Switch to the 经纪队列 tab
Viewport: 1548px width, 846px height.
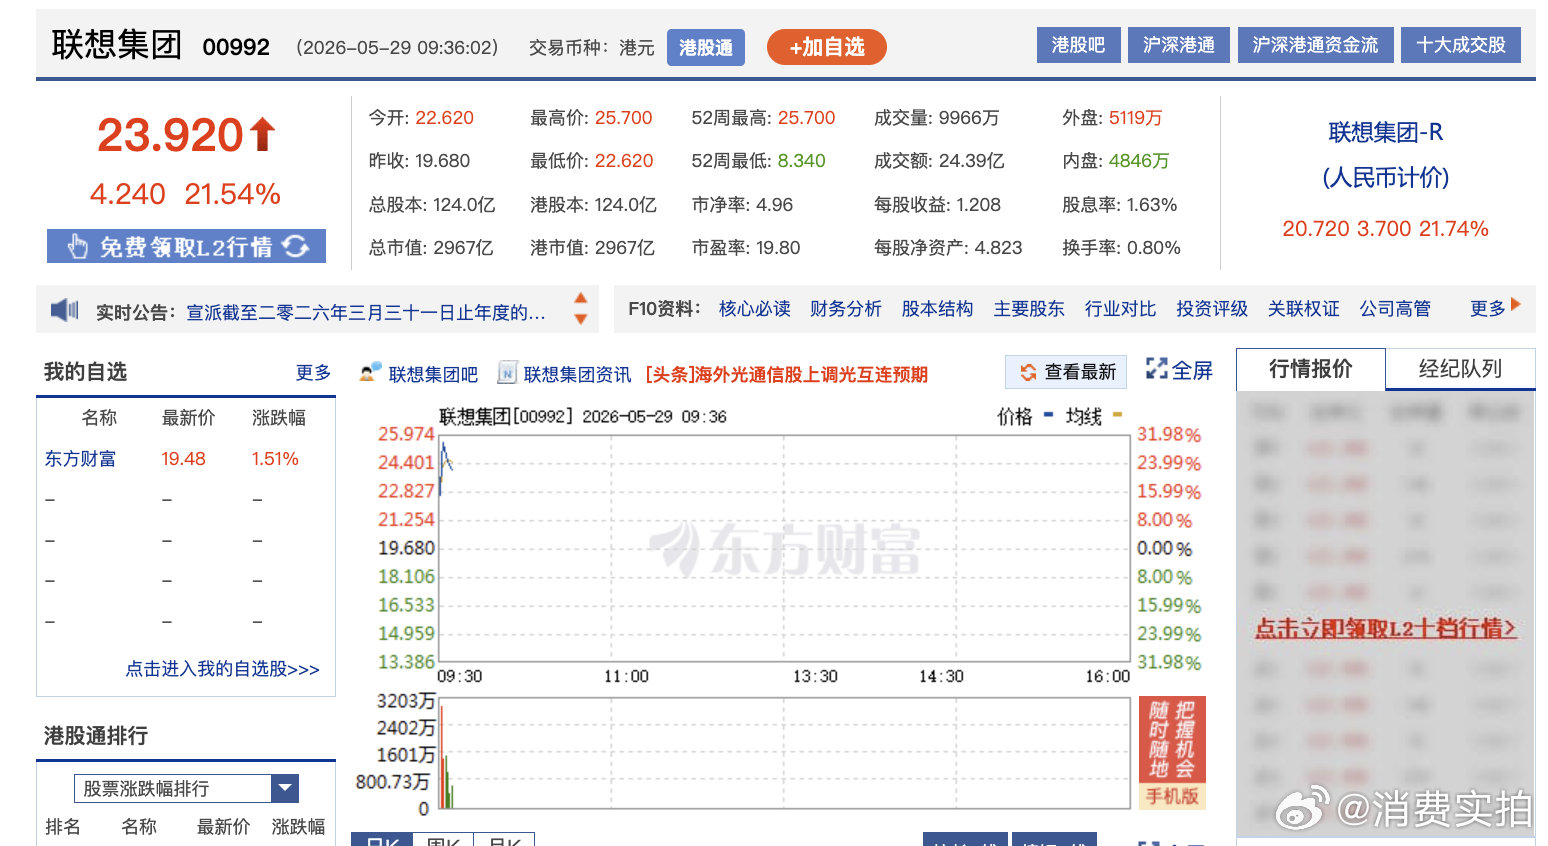(1460, 369)
